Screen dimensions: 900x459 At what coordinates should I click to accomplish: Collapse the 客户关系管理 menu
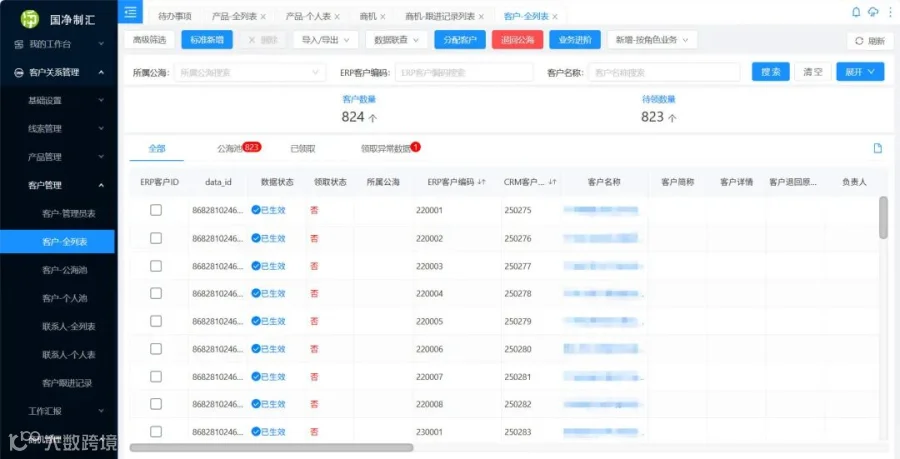pos(59,72)
